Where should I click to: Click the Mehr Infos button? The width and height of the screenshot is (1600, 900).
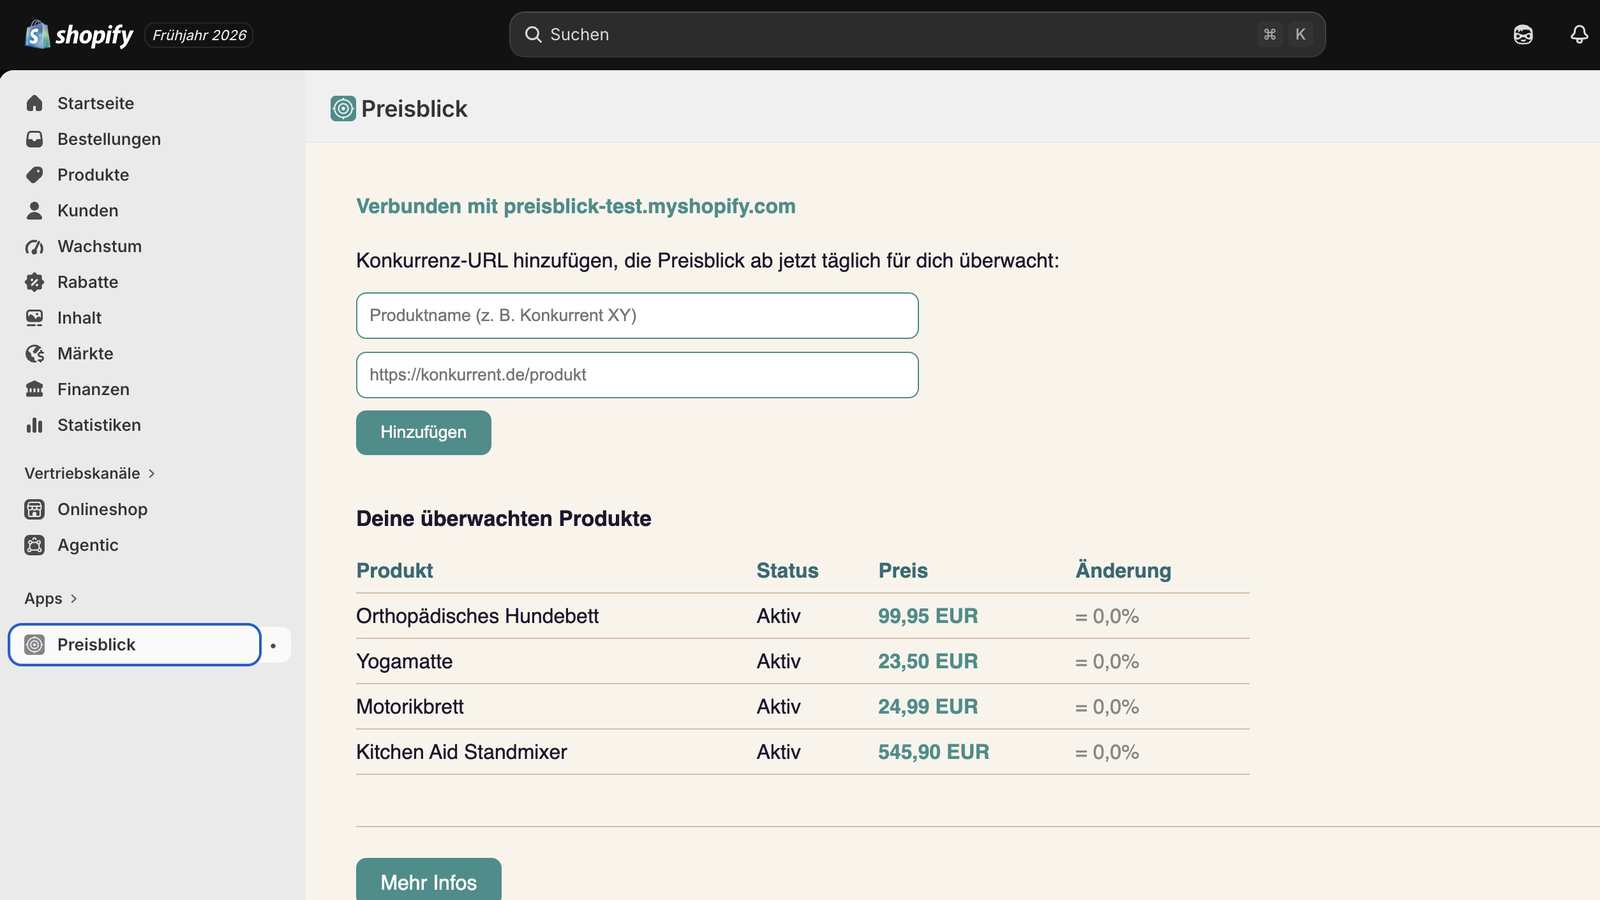(428, 880)
